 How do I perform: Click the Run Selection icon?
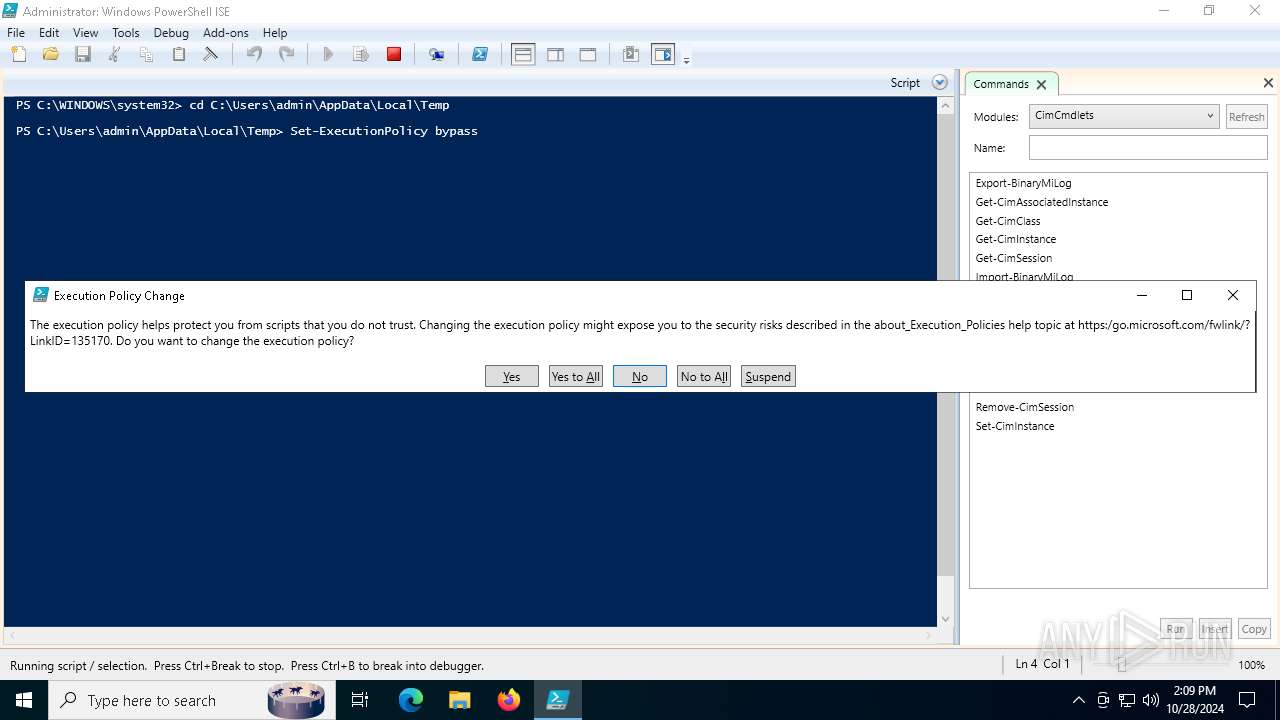click(x=361, y=54)
